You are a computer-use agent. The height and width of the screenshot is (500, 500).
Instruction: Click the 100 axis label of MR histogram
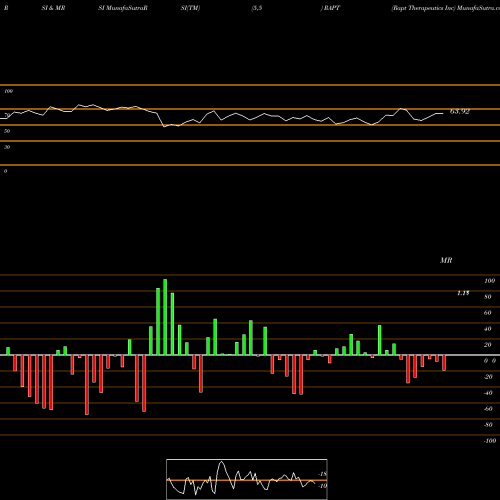490,281
